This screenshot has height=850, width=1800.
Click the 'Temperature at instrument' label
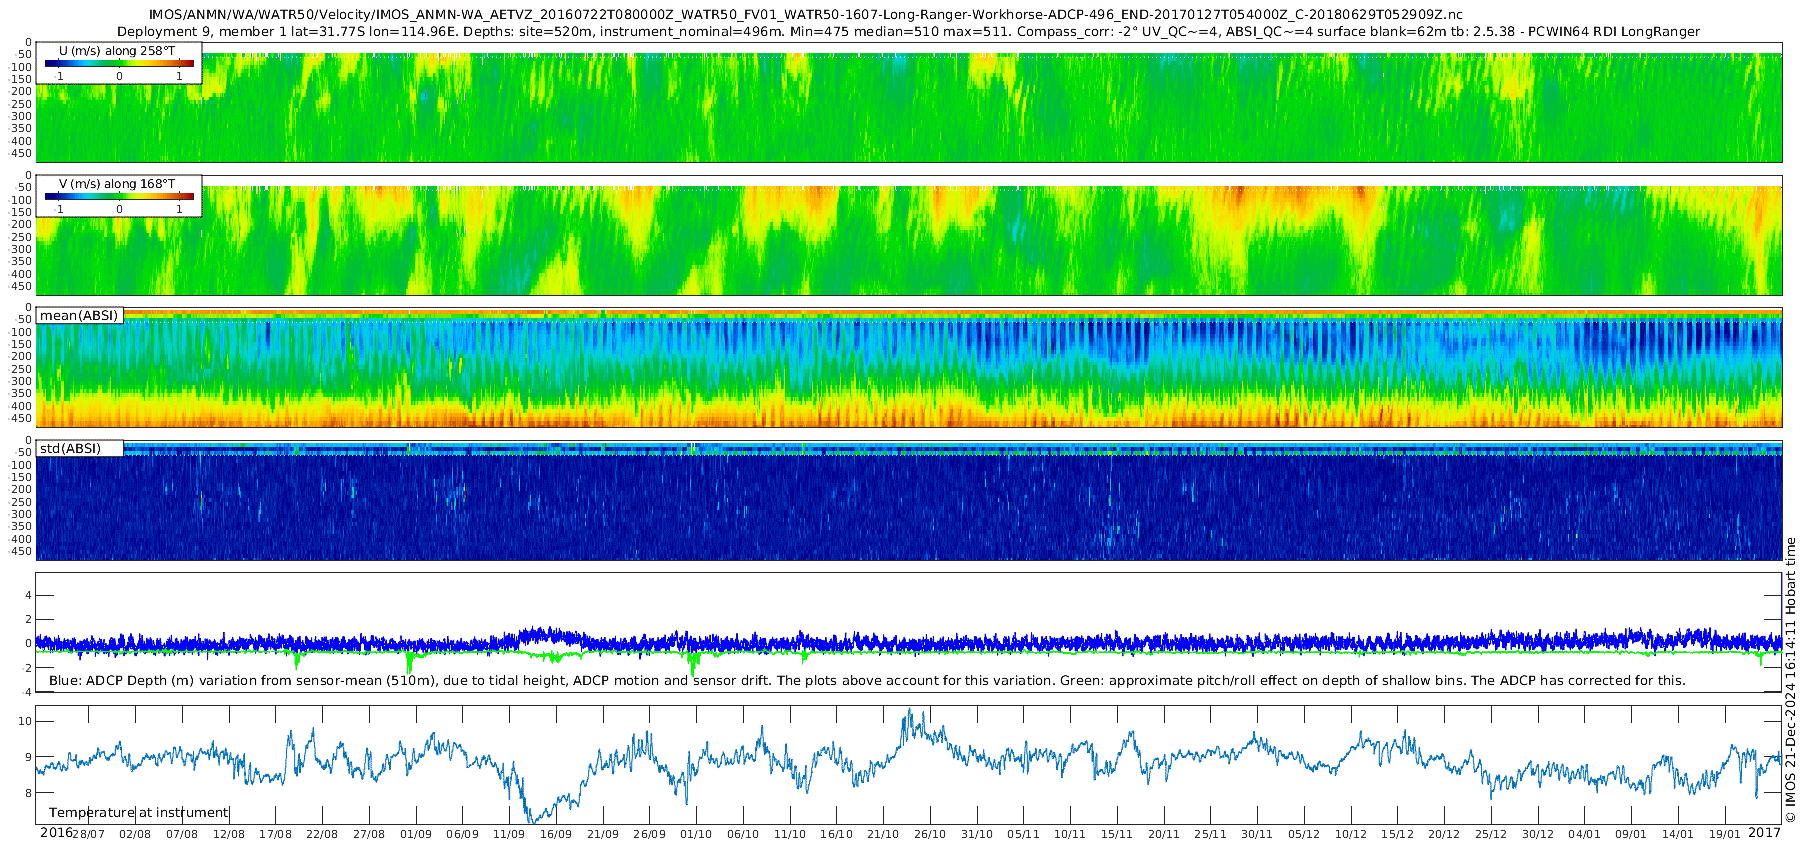[139, 812]
